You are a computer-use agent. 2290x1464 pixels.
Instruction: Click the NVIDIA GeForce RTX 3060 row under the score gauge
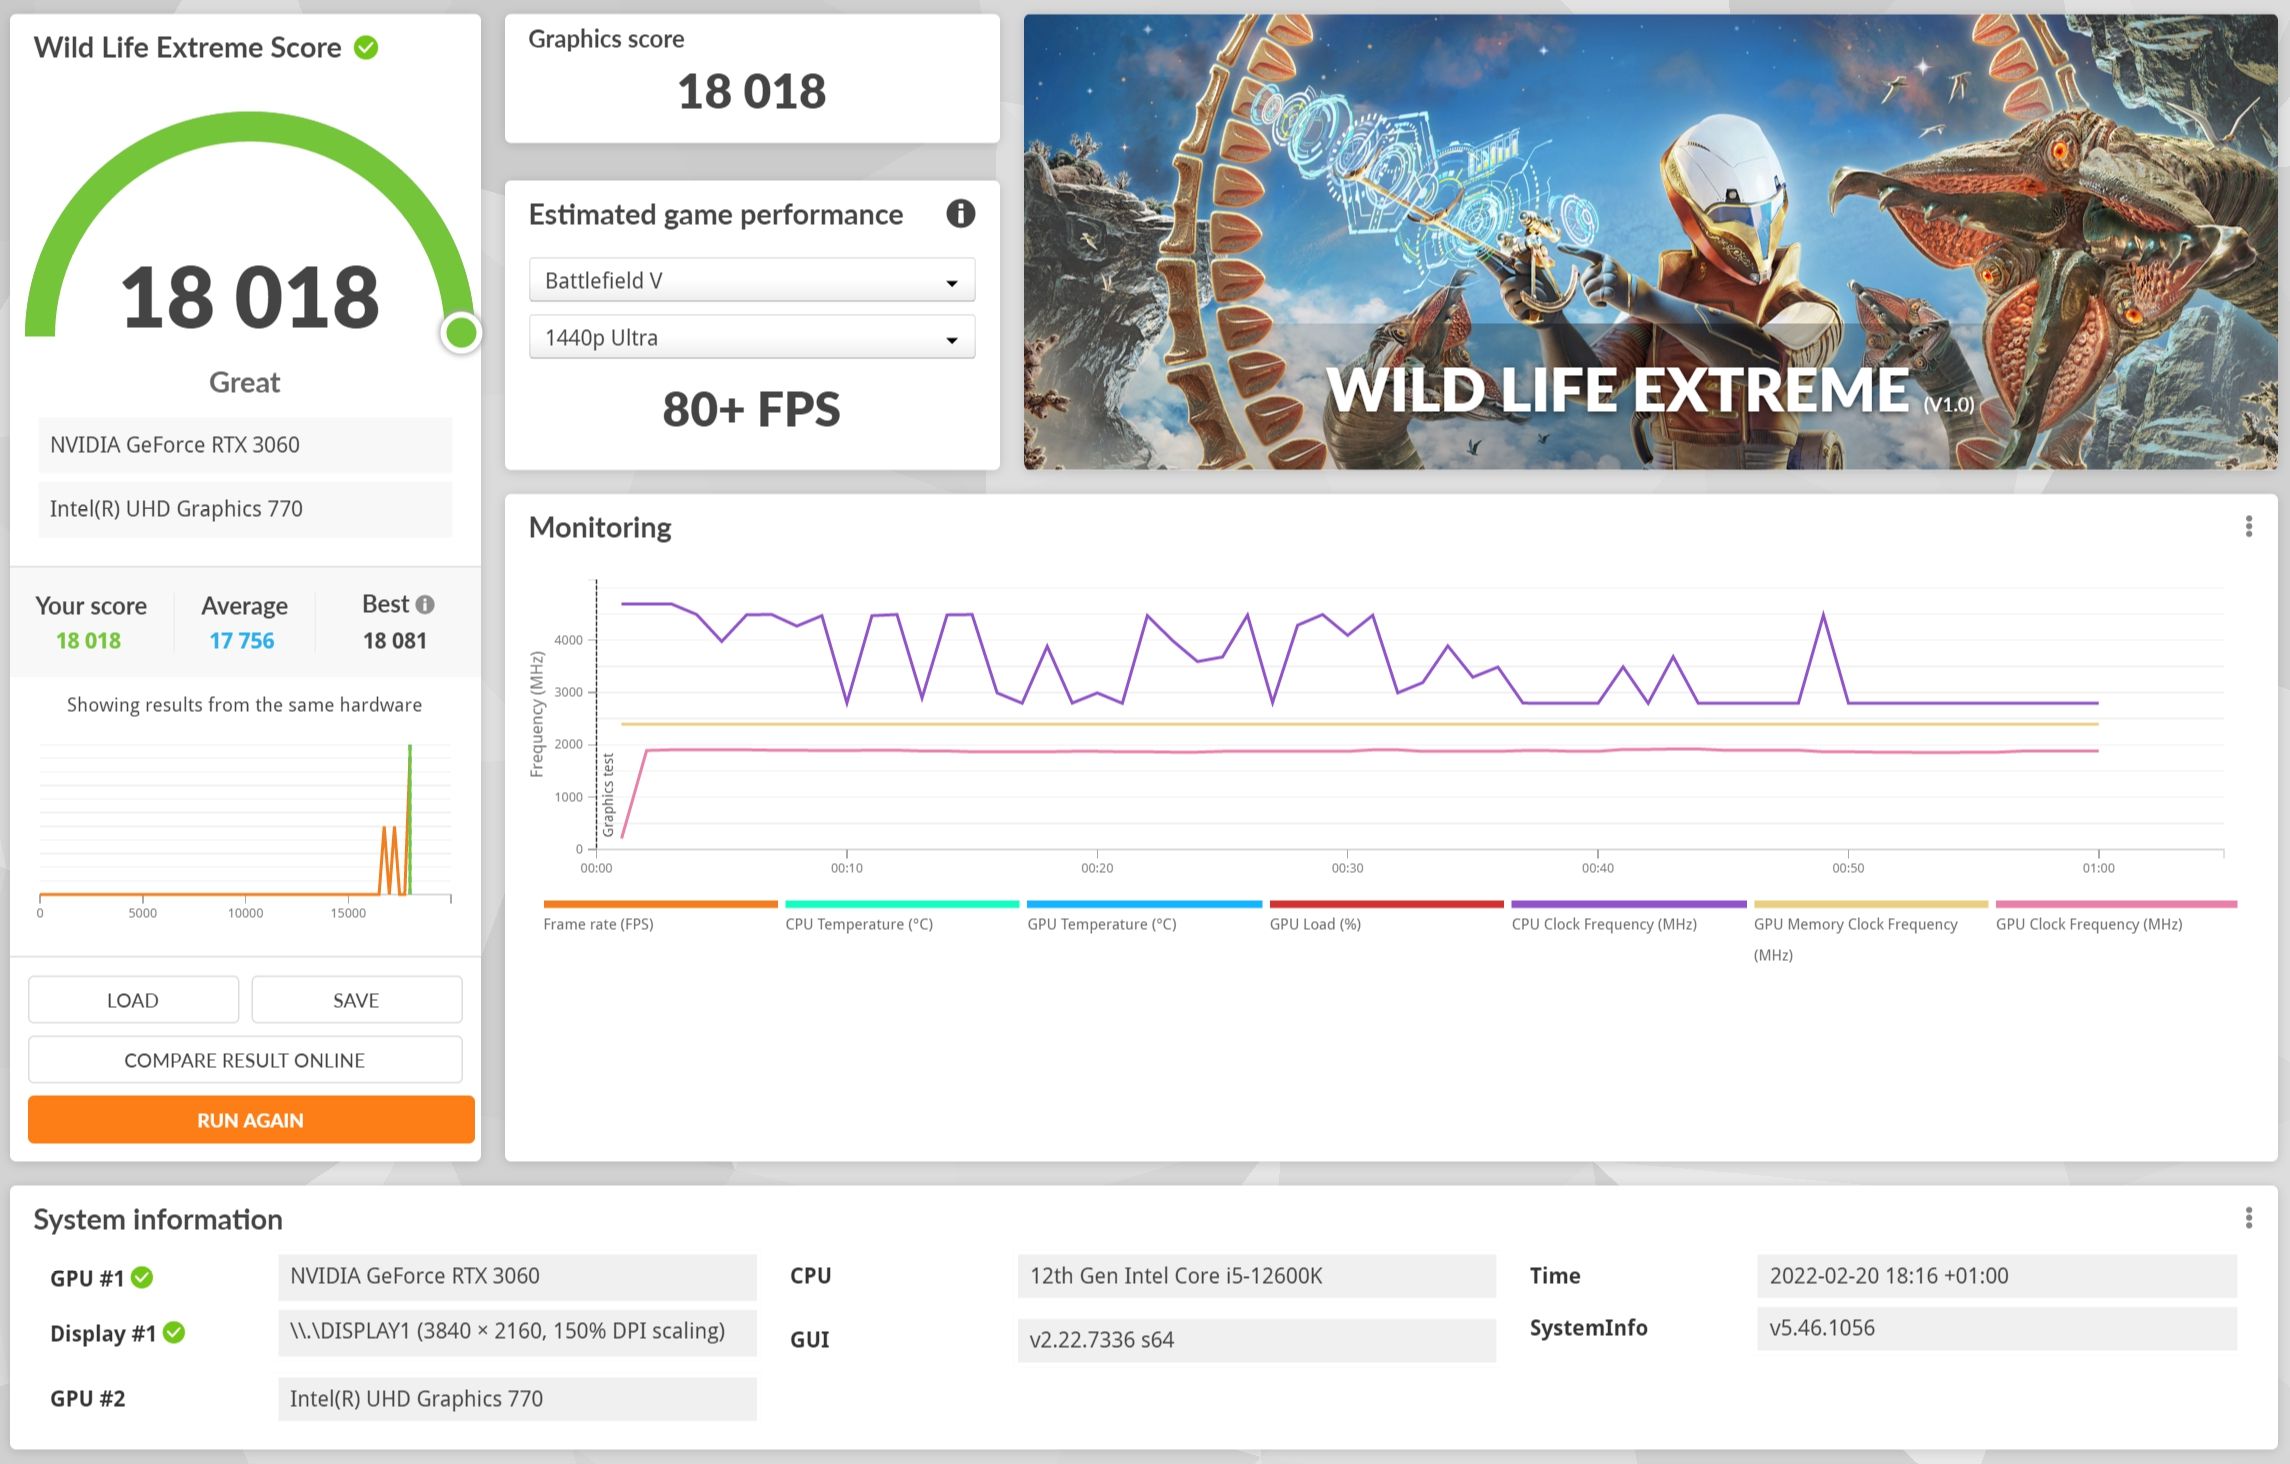245,445
